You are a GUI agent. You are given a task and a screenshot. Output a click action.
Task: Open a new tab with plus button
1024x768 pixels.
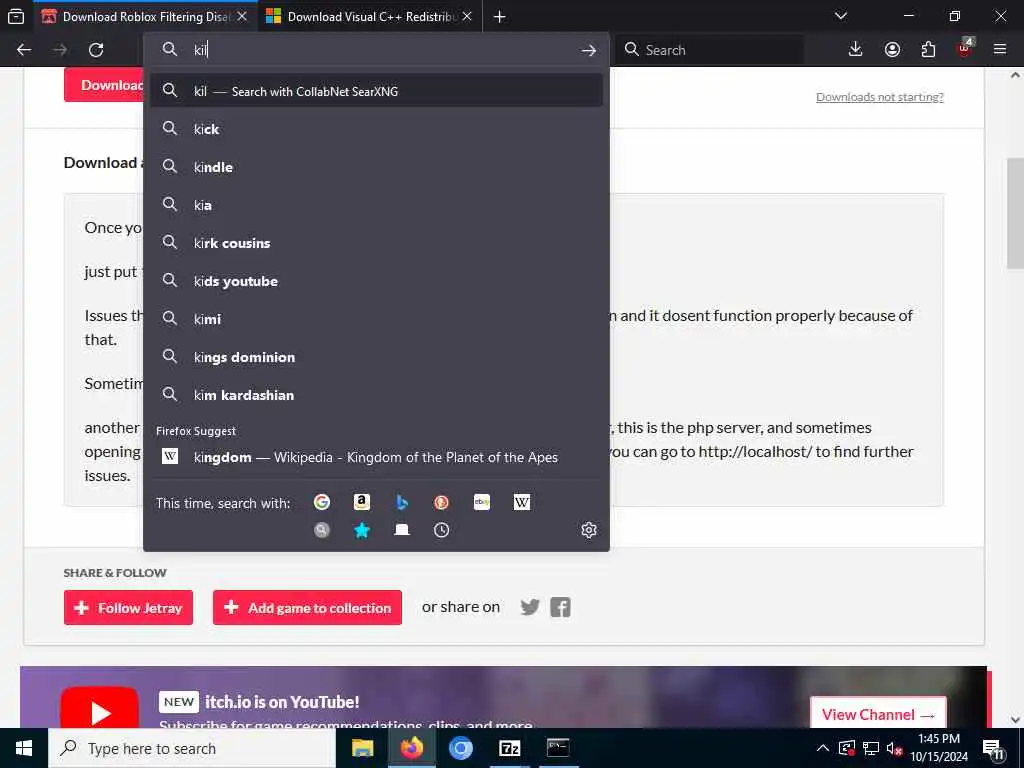pyautogui.click(x=500, y=16)
